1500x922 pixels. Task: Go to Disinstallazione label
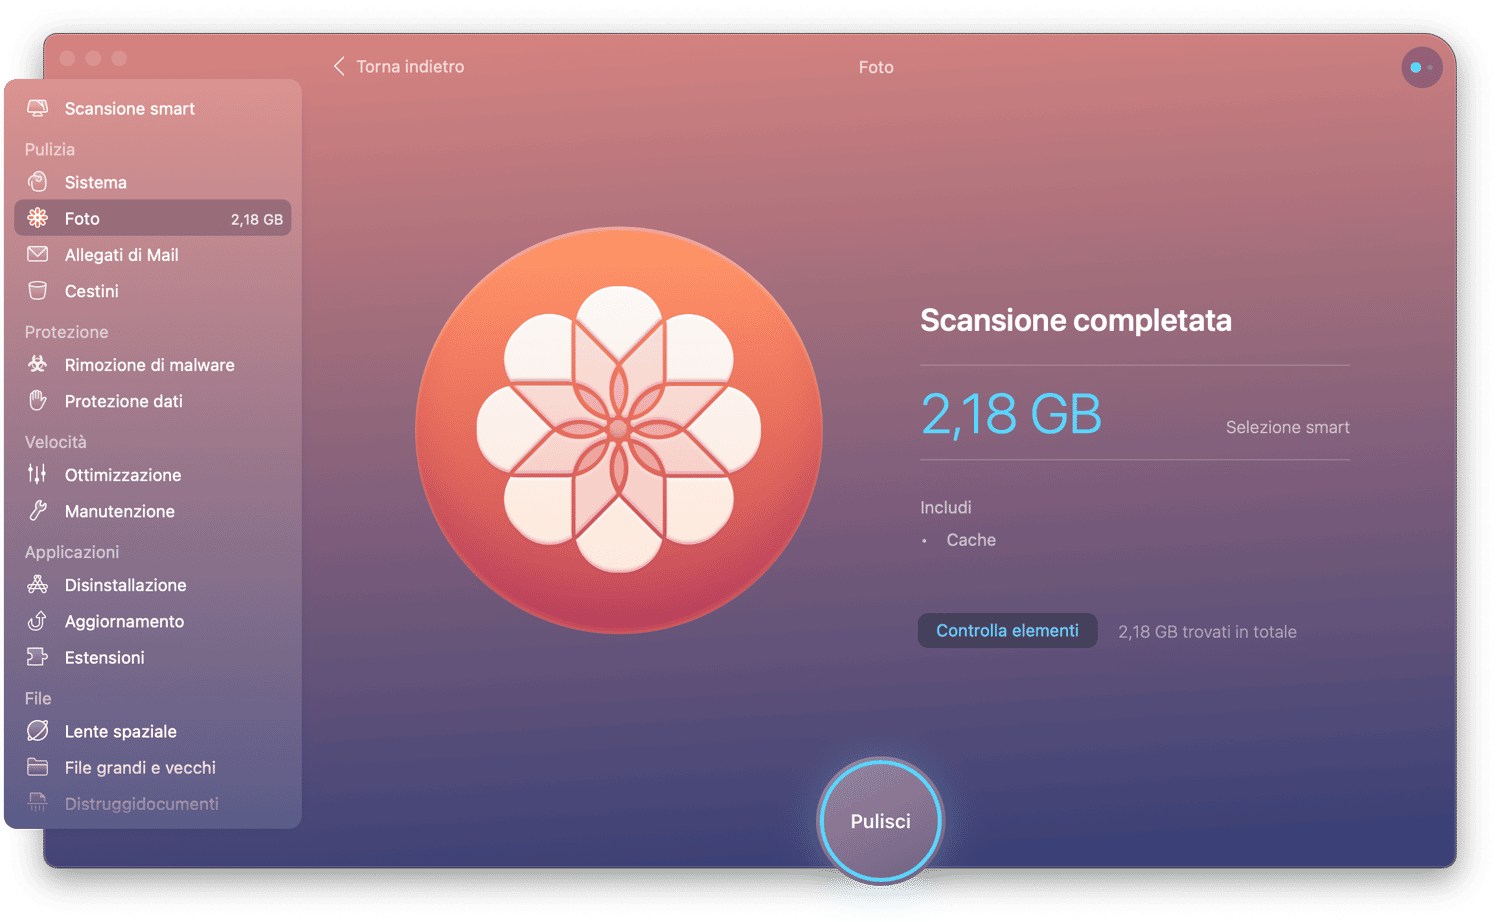[x=126, y=585]
